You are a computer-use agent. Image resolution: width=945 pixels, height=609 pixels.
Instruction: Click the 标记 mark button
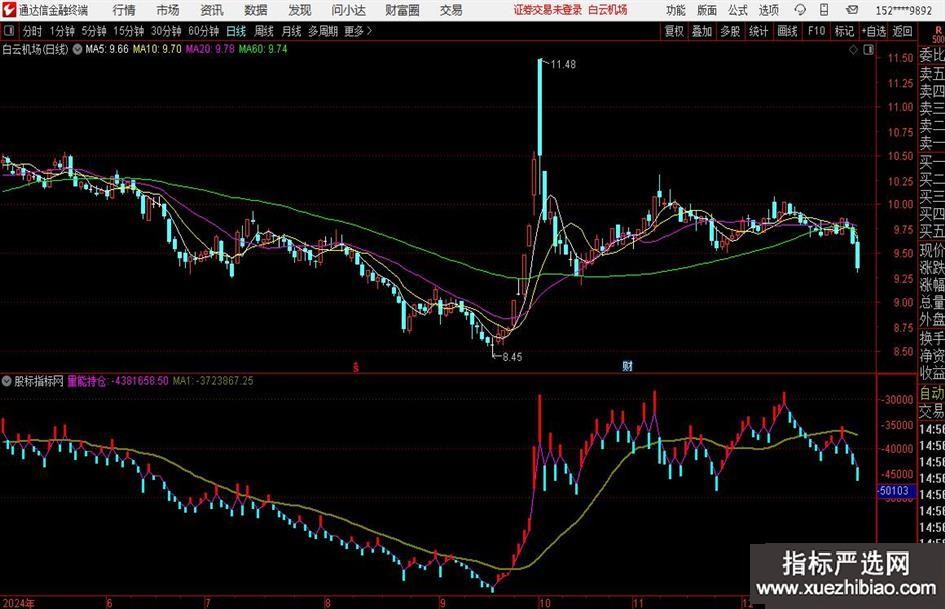[844, 31]
